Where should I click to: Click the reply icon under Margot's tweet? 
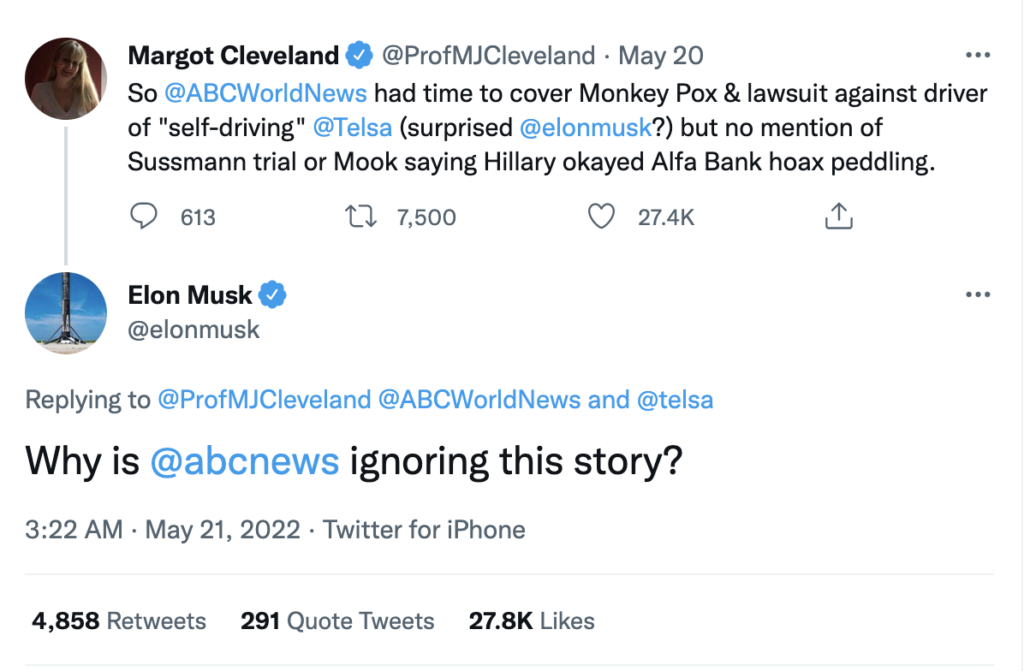pyautogui.click(x=146, y=216)
